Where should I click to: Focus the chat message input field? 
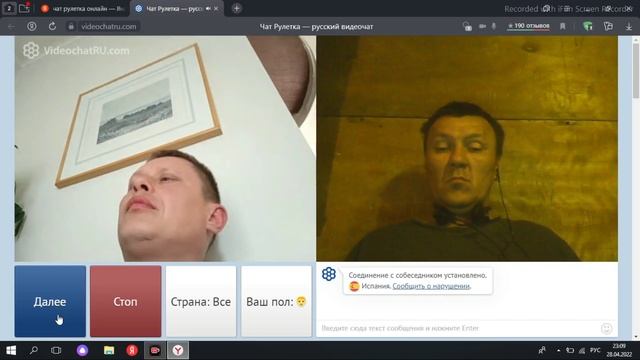pos(459,328)
